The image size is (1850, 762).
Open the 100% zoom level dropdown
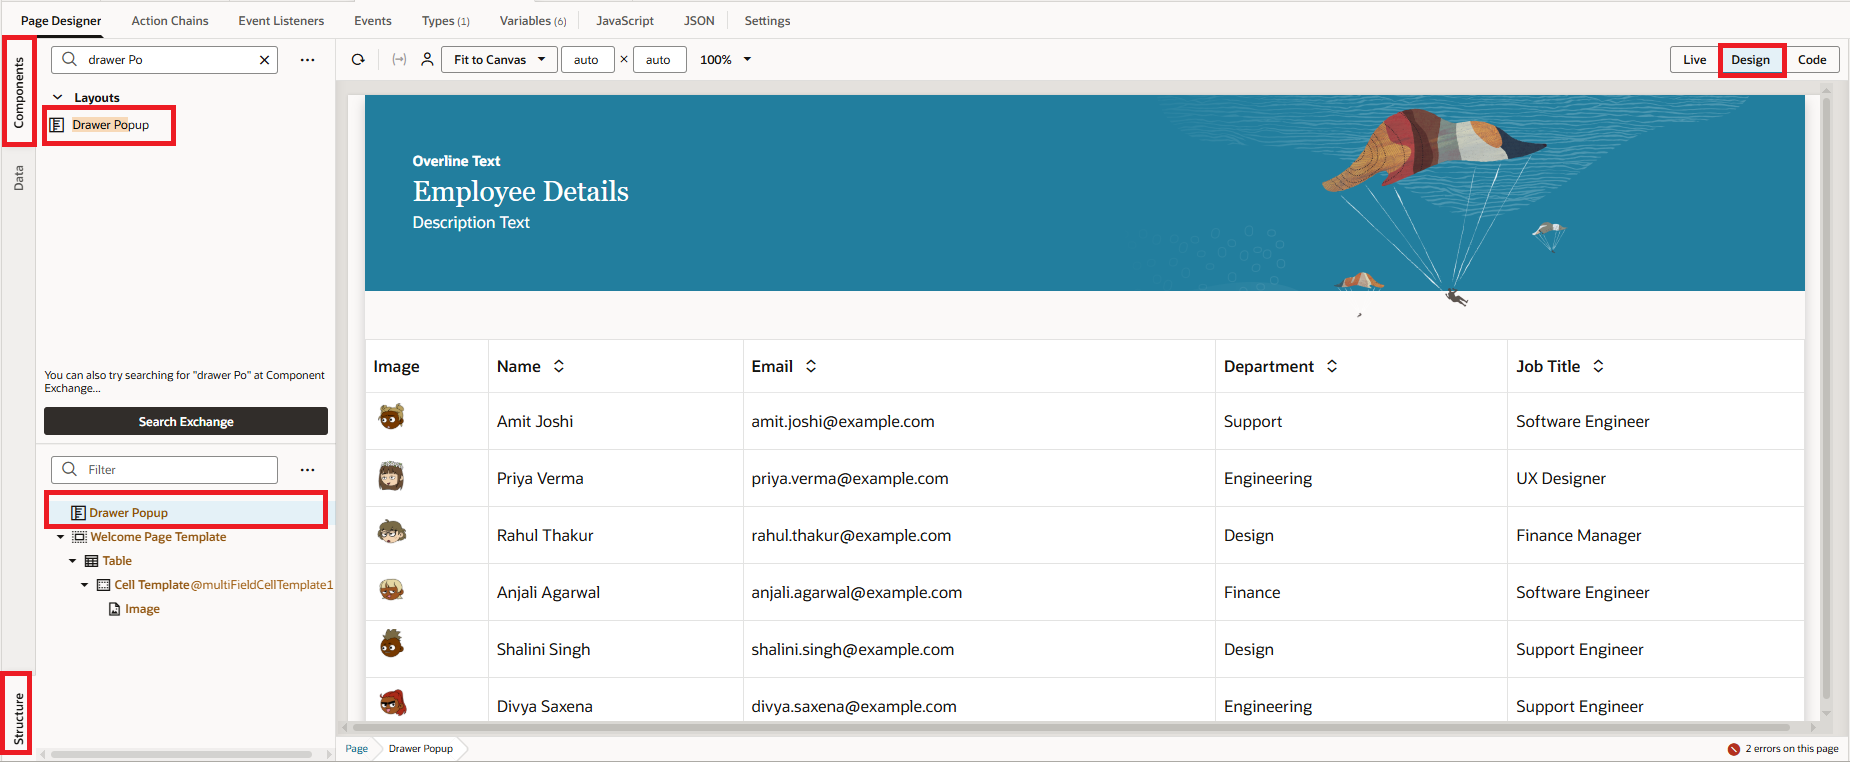tap(725, 60)
